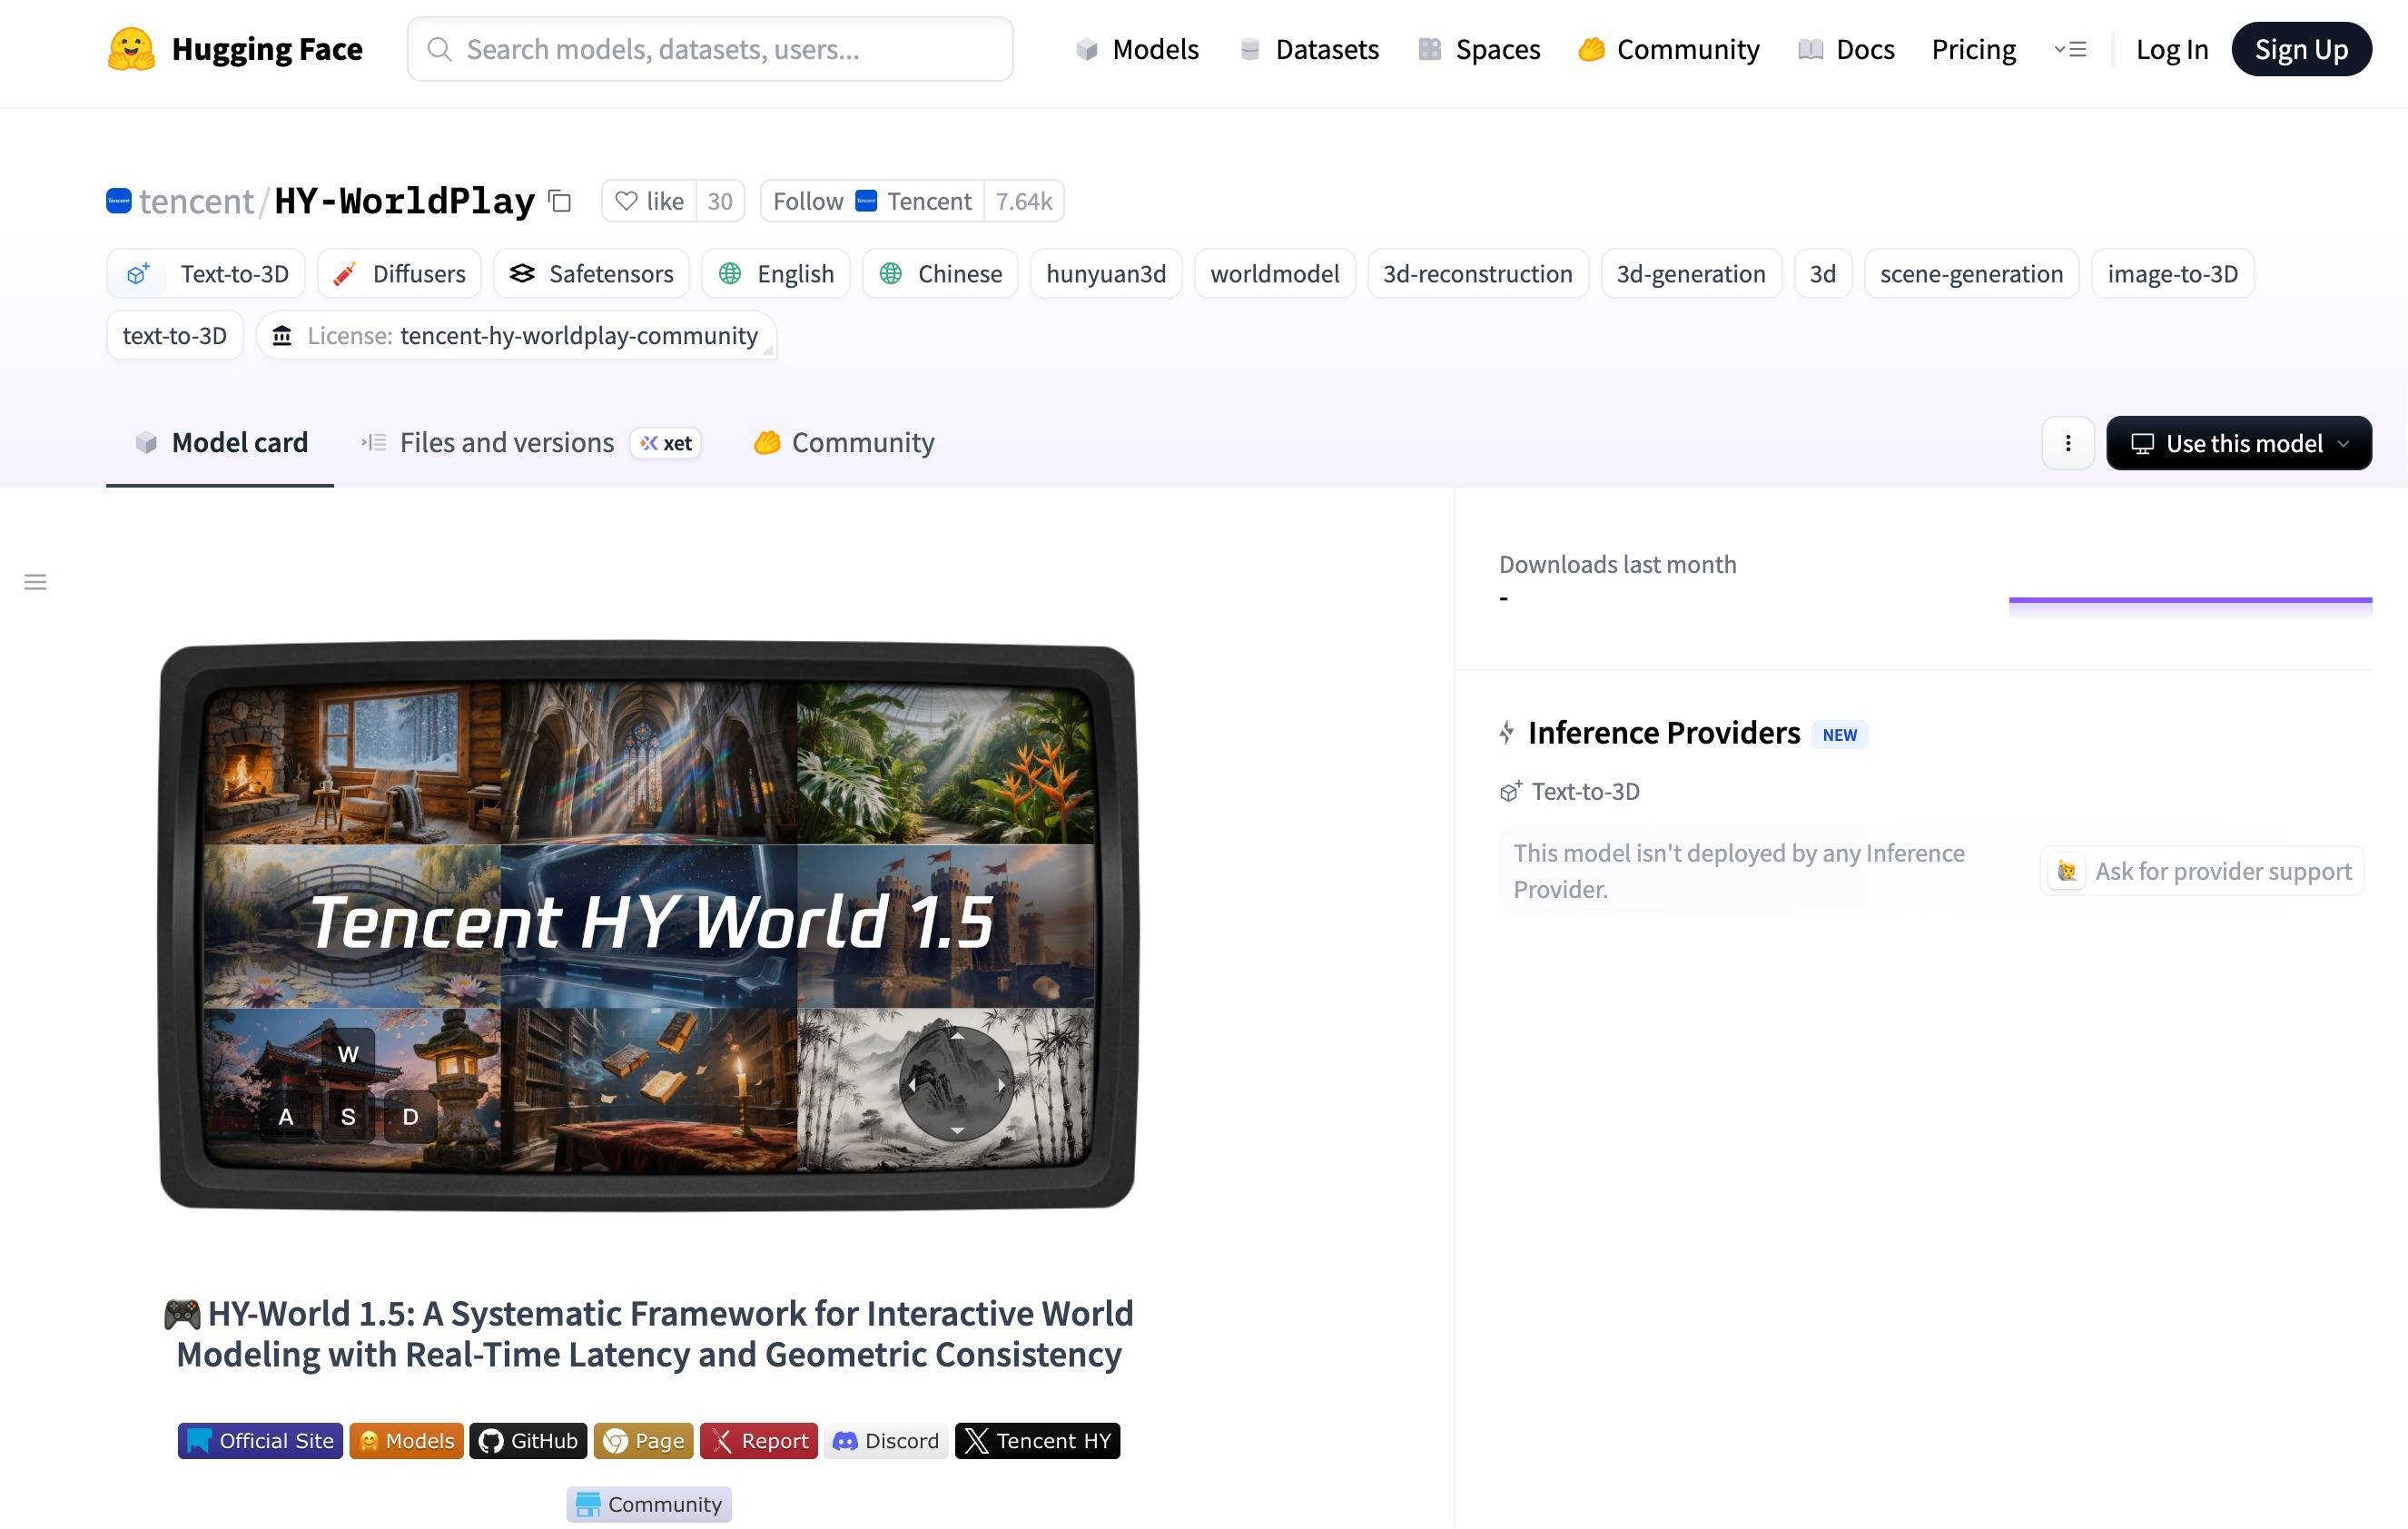Click Ask for provider support
The width and height of the screenshot is (2408, 1529).
coord(2202,871)
